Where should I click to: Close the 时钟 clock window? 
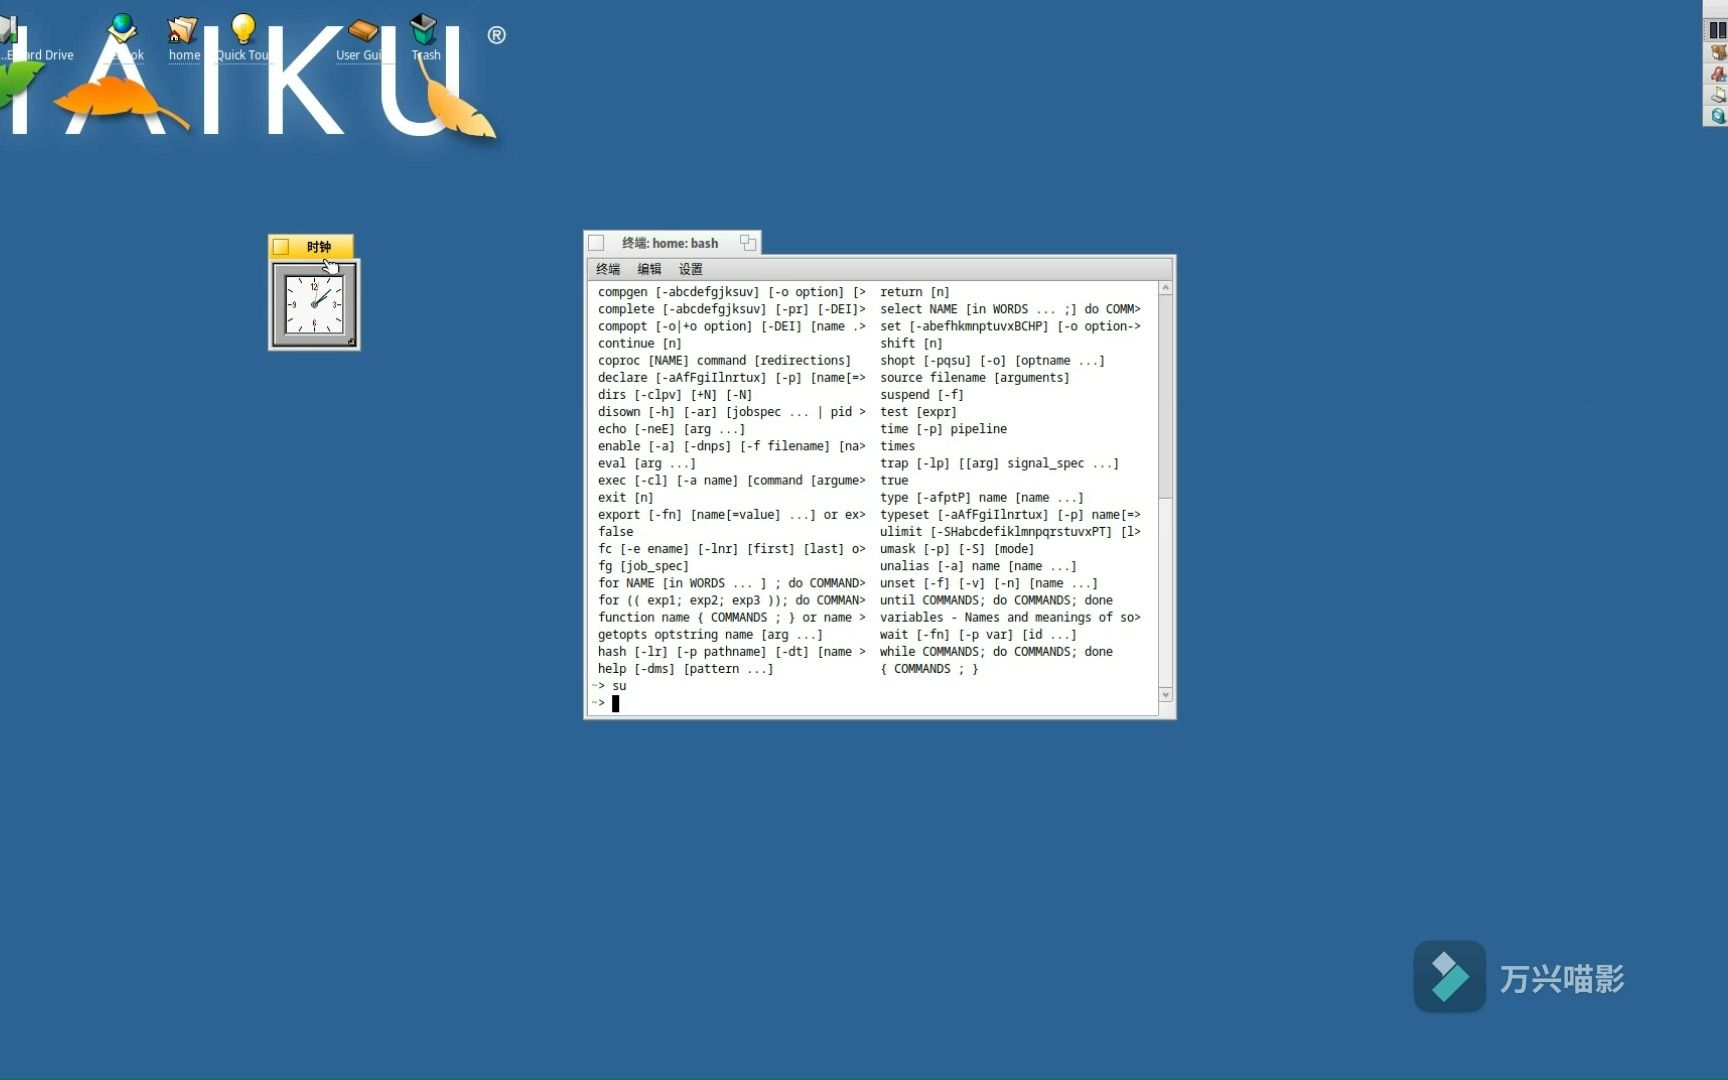pyautogui.click(x=281, y=246)
